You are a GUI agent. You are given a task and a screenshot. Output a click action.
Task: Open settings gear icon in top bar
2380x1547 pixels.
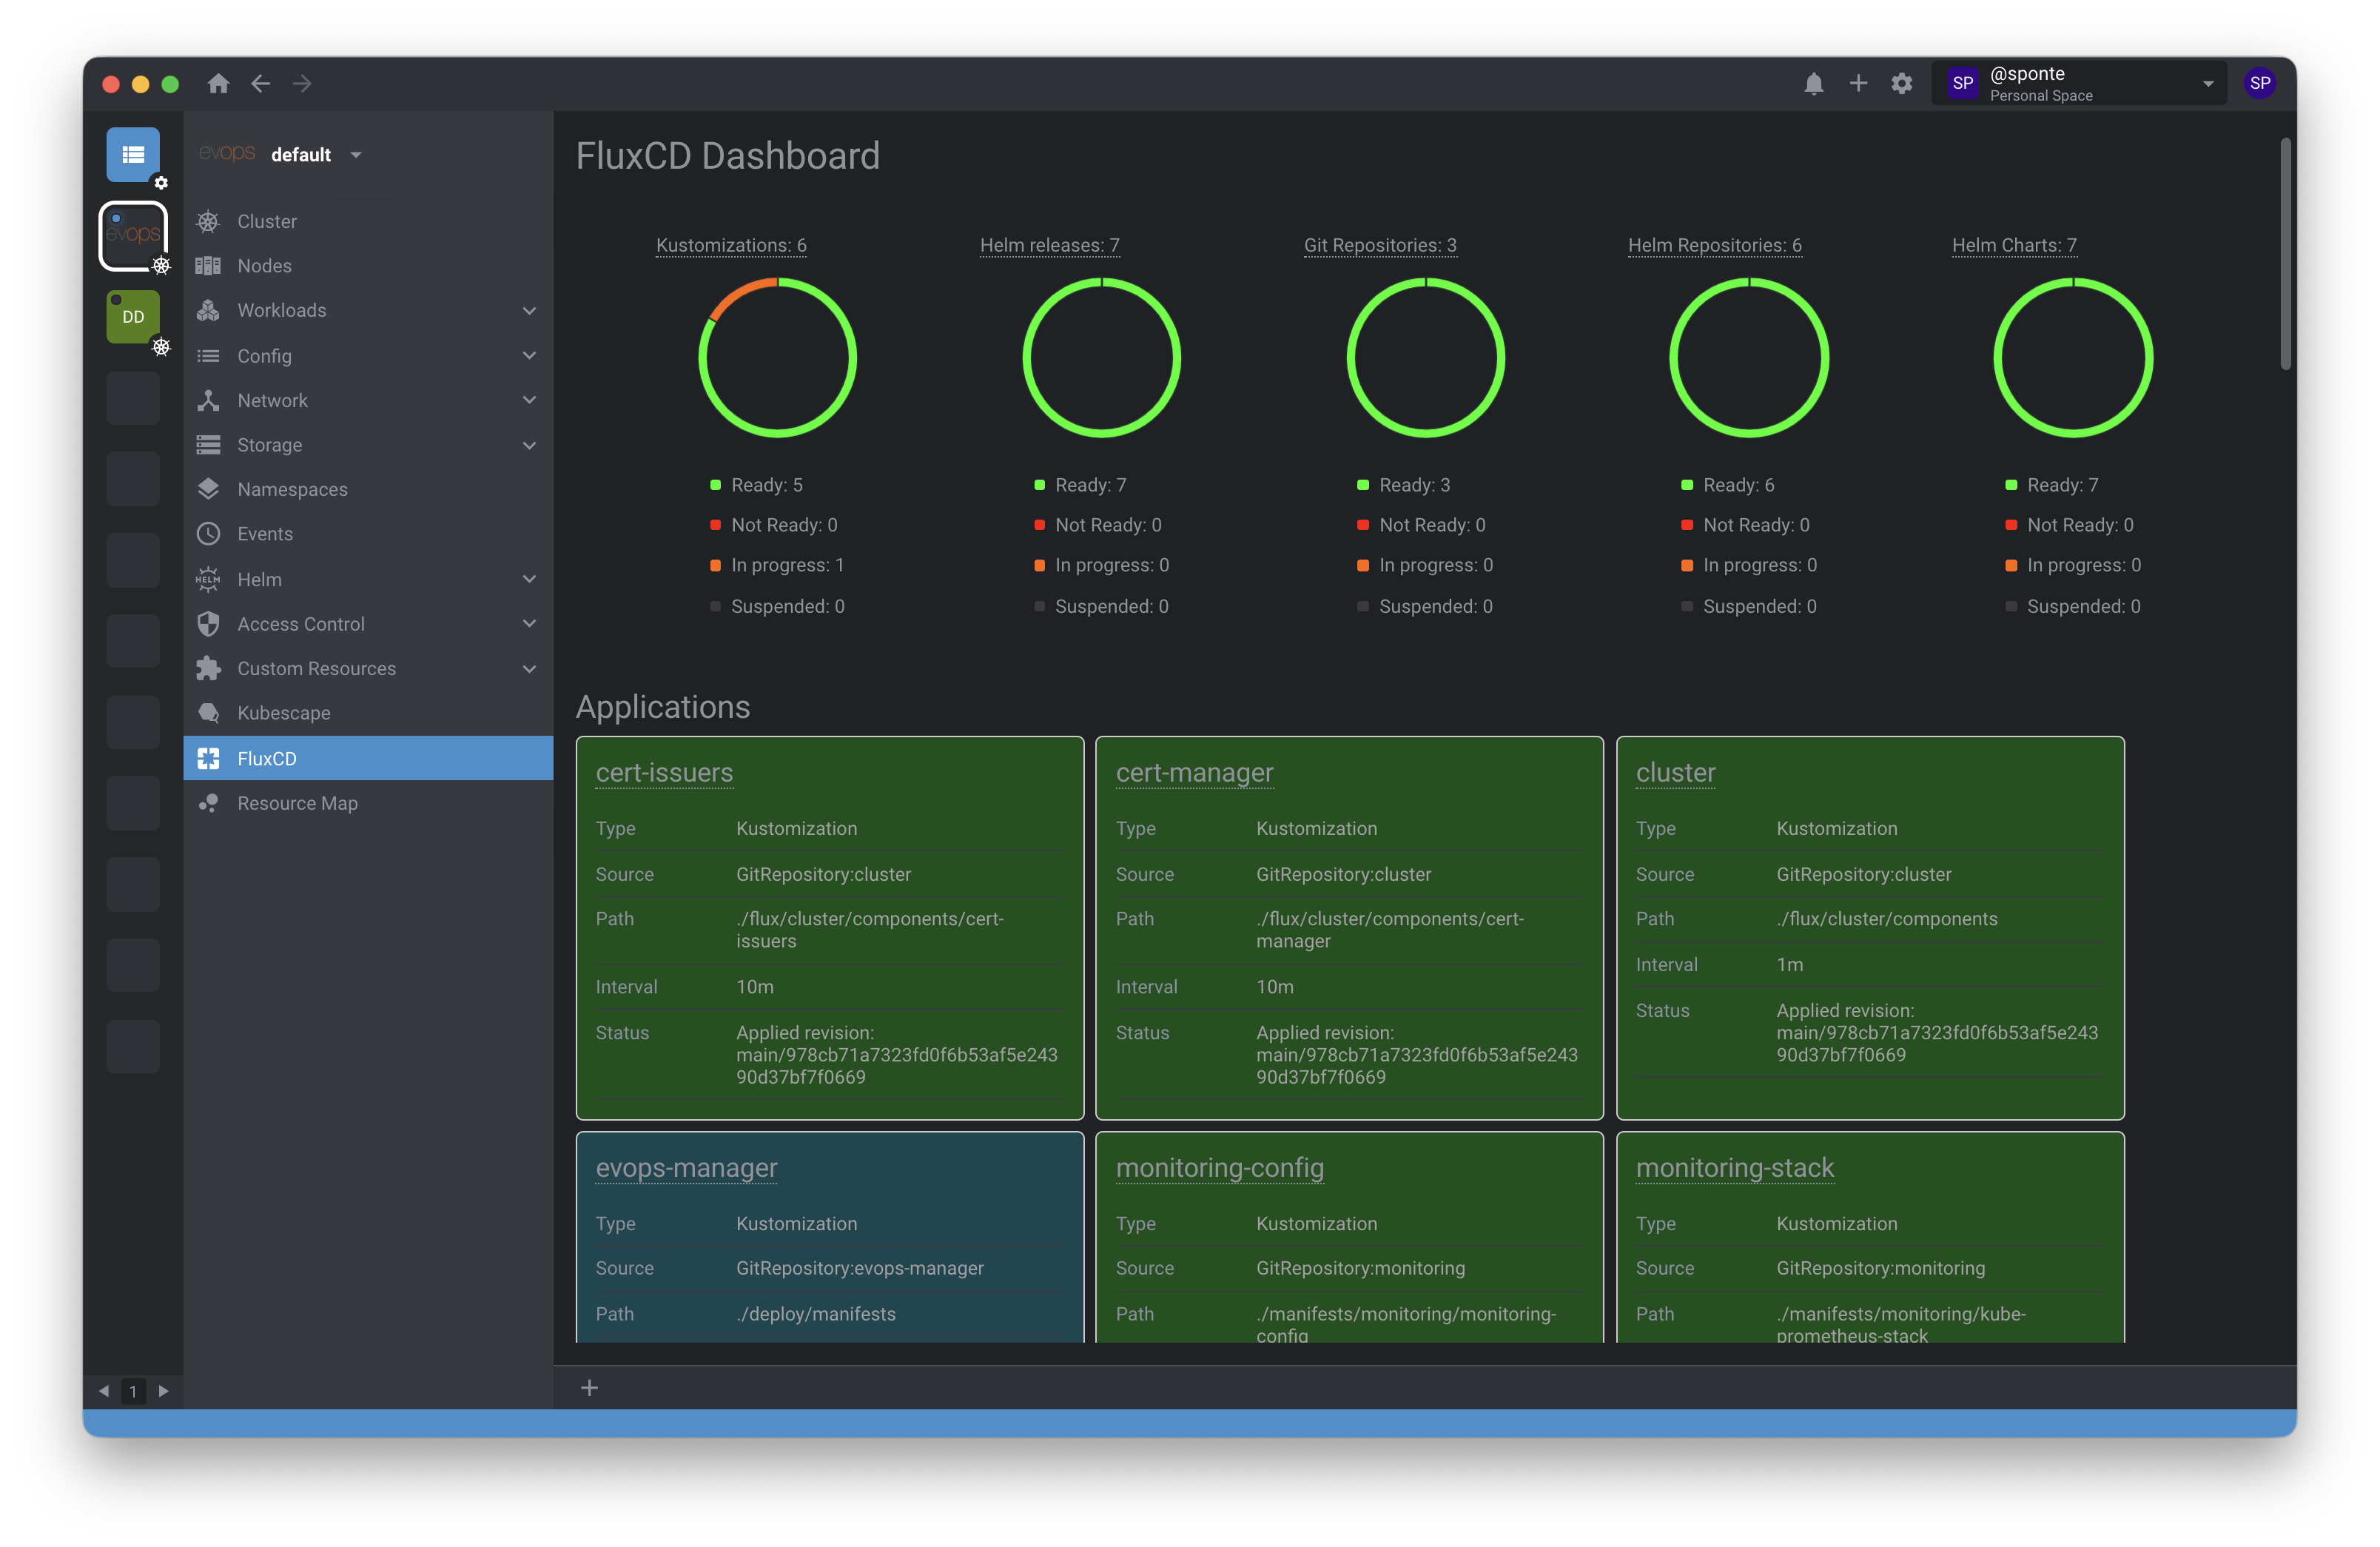coord(1901,84)
